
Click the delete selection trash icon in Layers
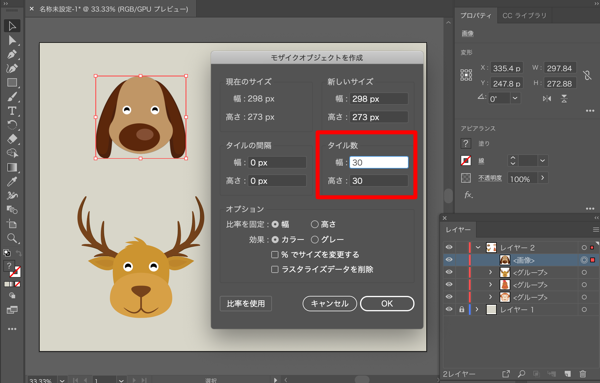(x=582, y=374)
